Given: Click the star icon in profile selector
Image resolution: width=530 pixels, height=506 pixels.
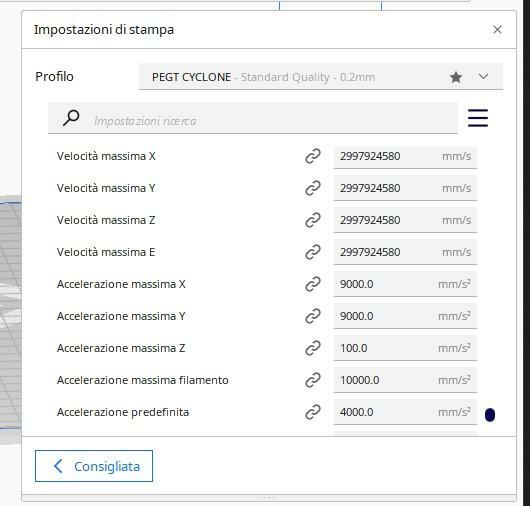Looking at the screenshot, I should [456, 77].
